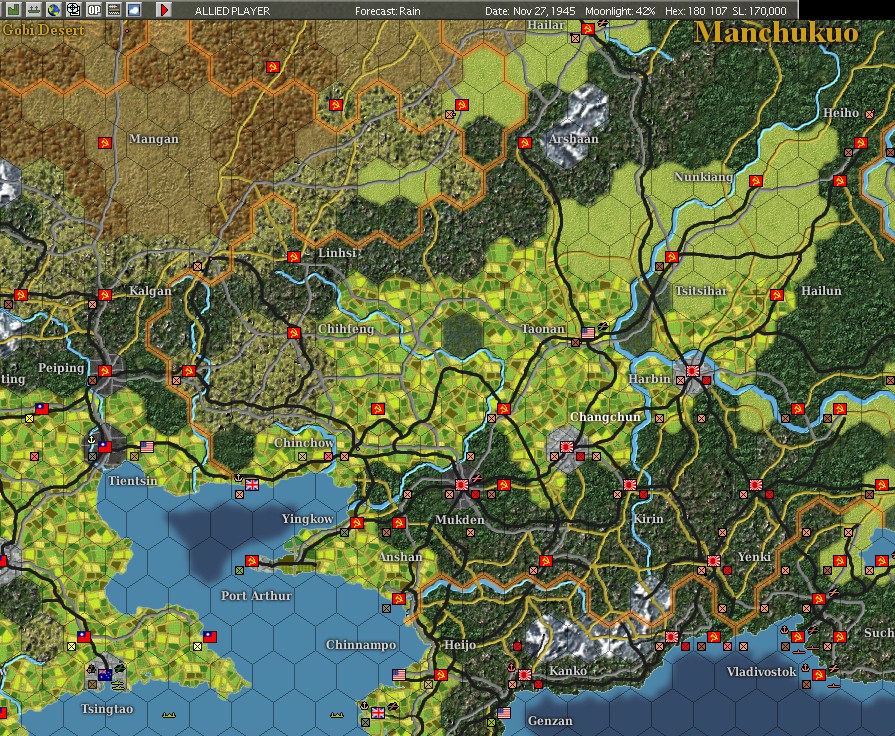Click the 'Anshan' city label

pyautogui.click(x=401, y=557)
